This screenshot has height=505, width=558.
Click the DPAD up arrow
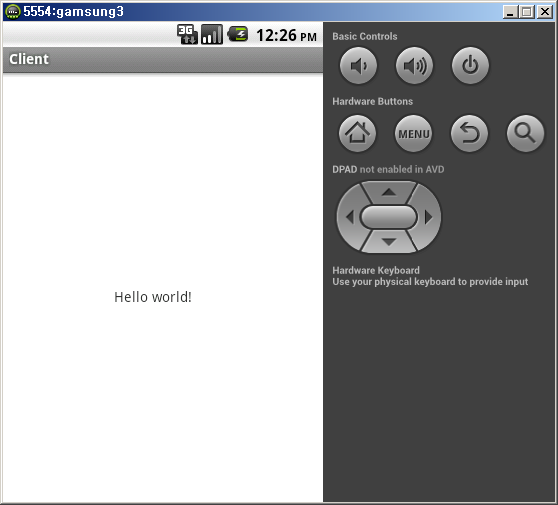pyautogui.click(x=389, y=192)
